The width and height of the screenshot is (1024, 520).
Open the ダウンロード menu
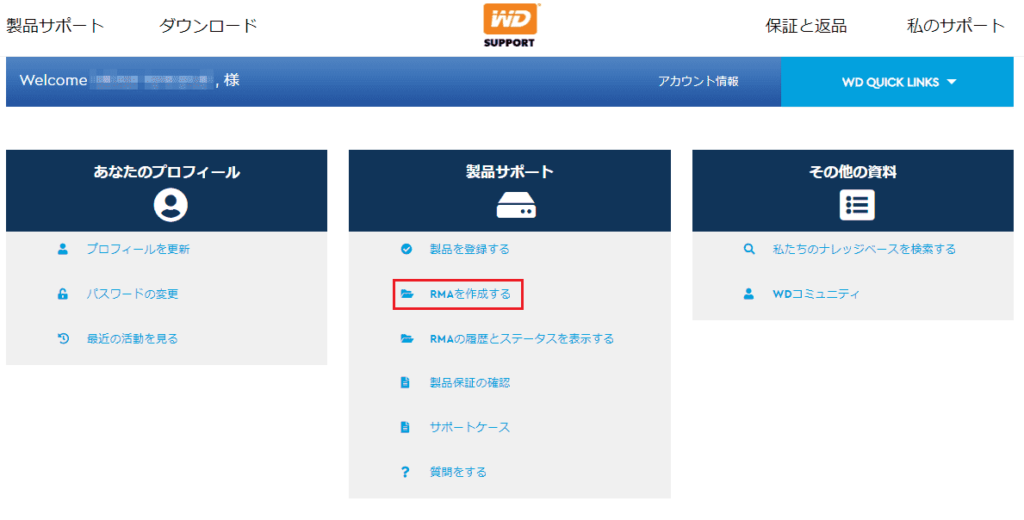click(208, 26)
